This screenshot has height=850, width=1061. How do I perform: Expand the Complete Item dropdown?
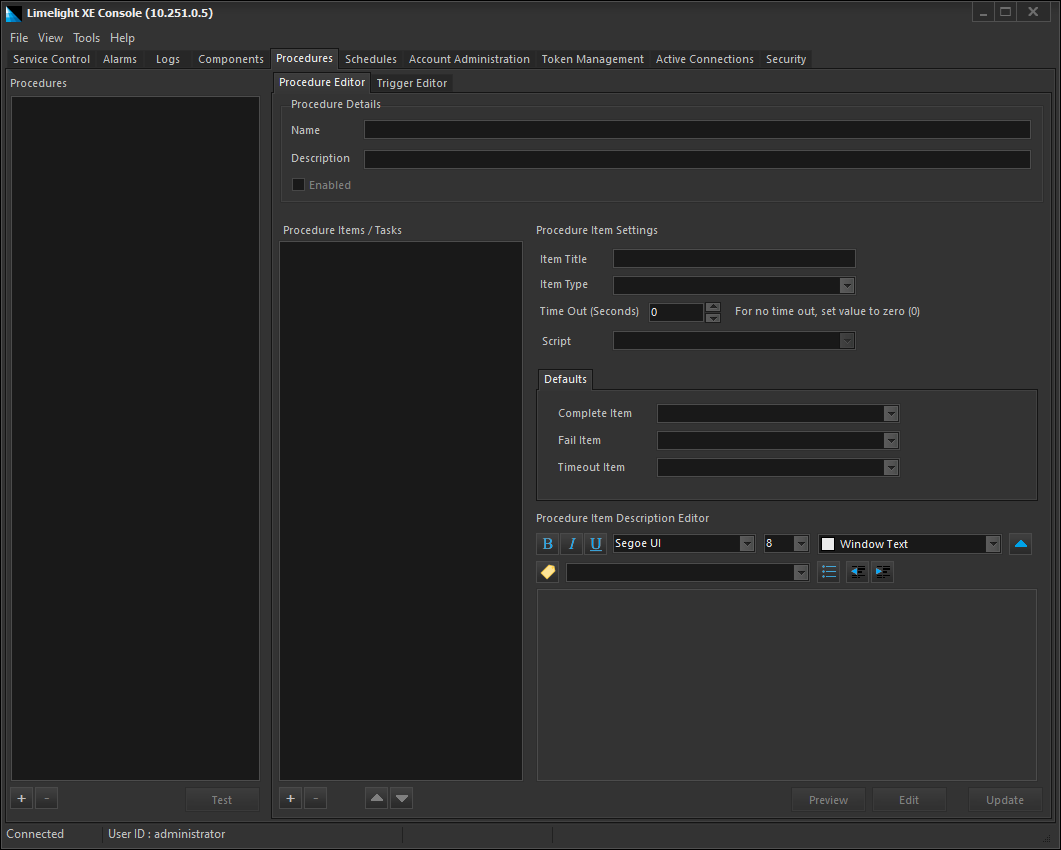click(x=891, y=413)
